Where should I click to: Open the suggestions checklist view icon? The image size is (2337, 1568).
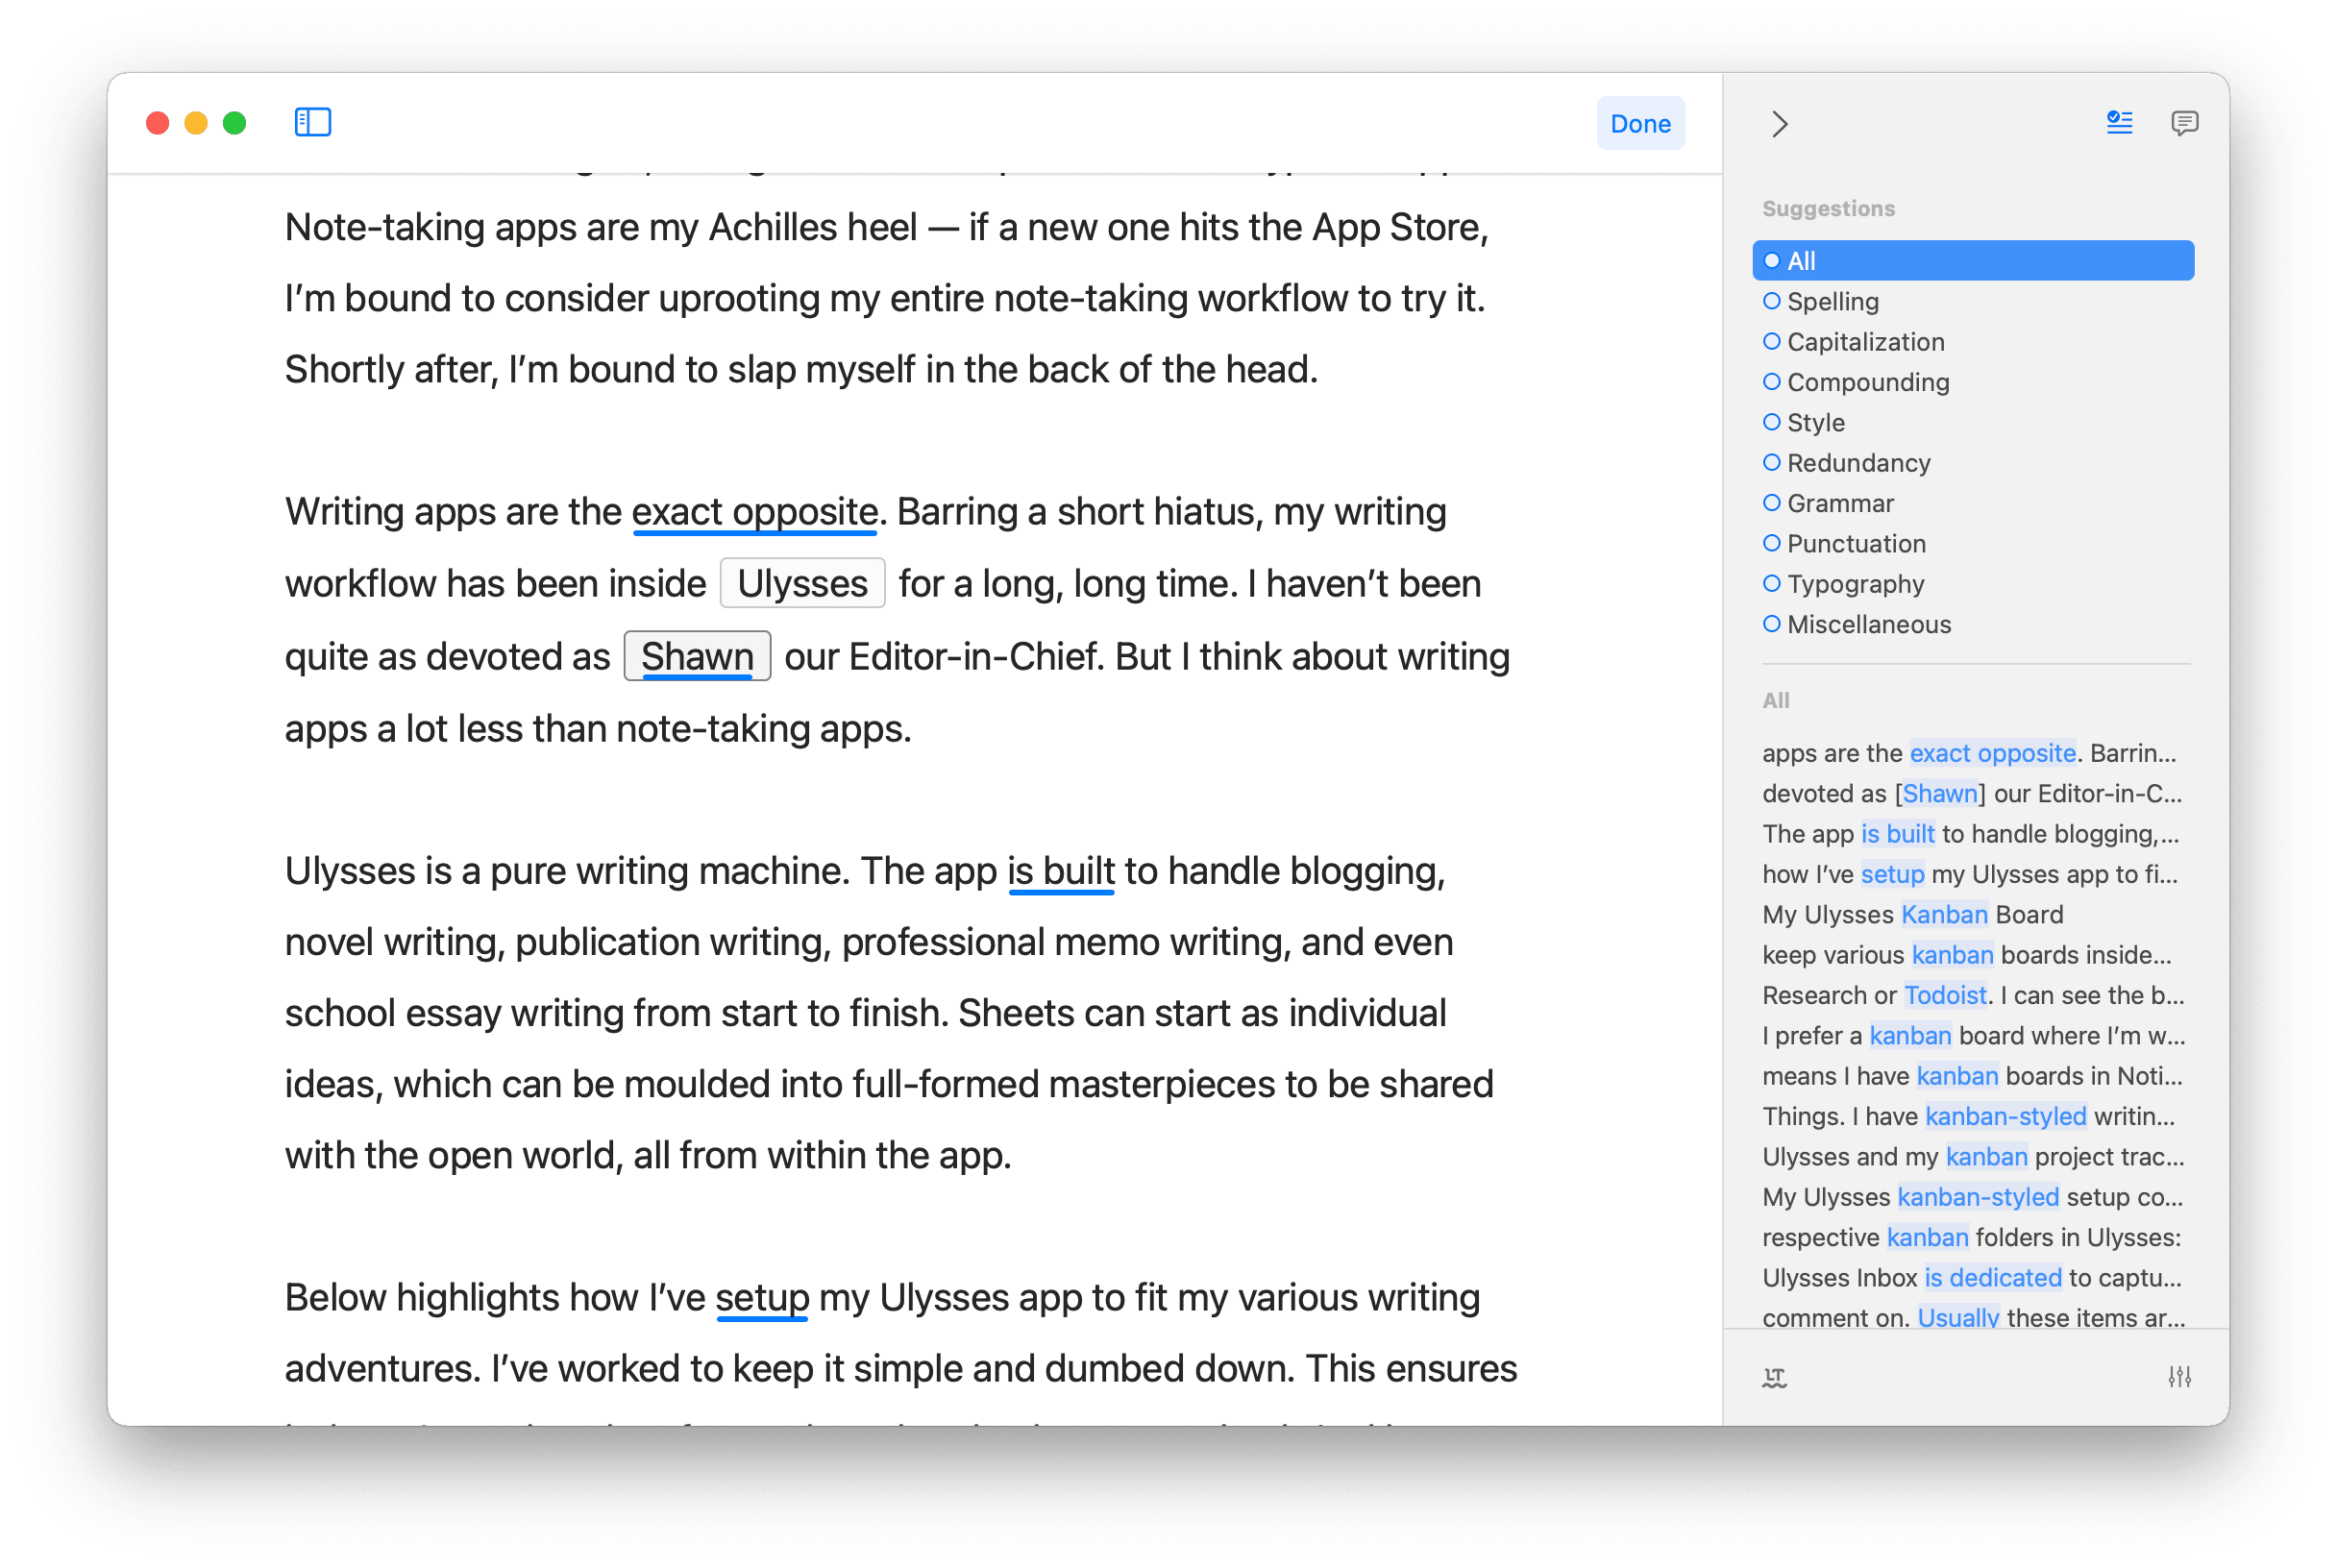[x=2120, y=123]
